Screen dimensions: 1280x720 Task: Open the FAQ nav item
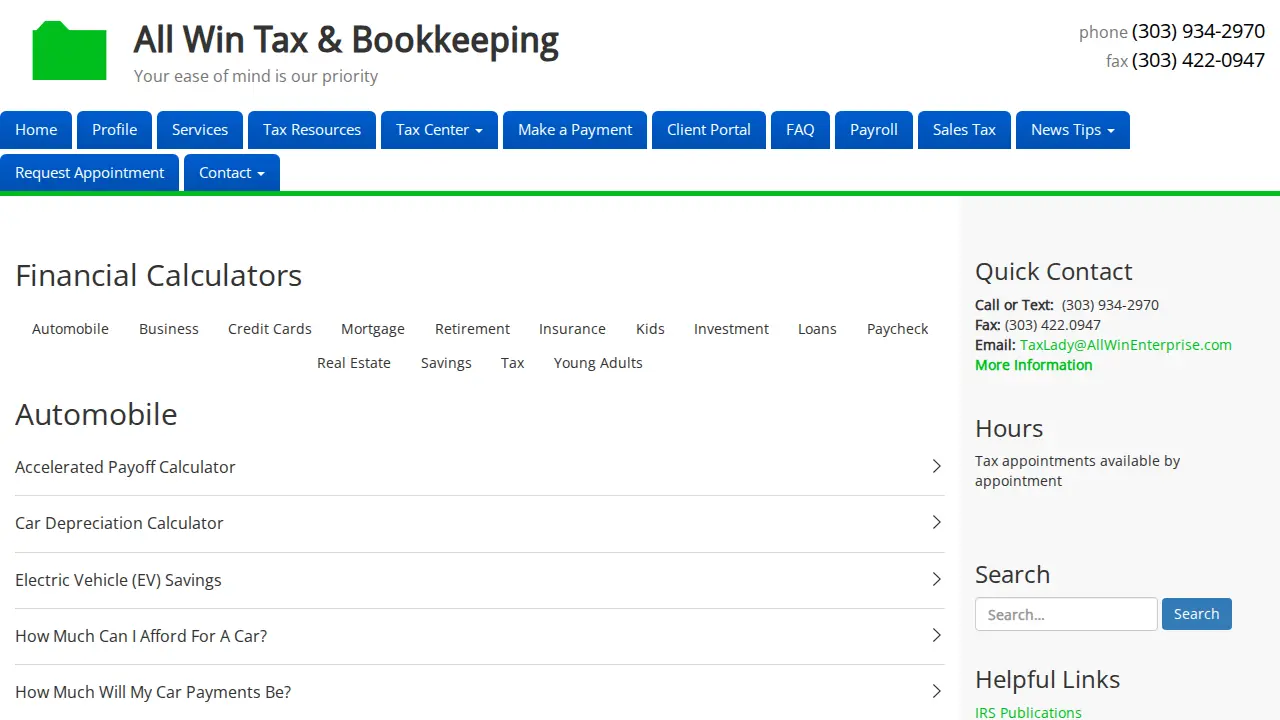tap(800, 130)
